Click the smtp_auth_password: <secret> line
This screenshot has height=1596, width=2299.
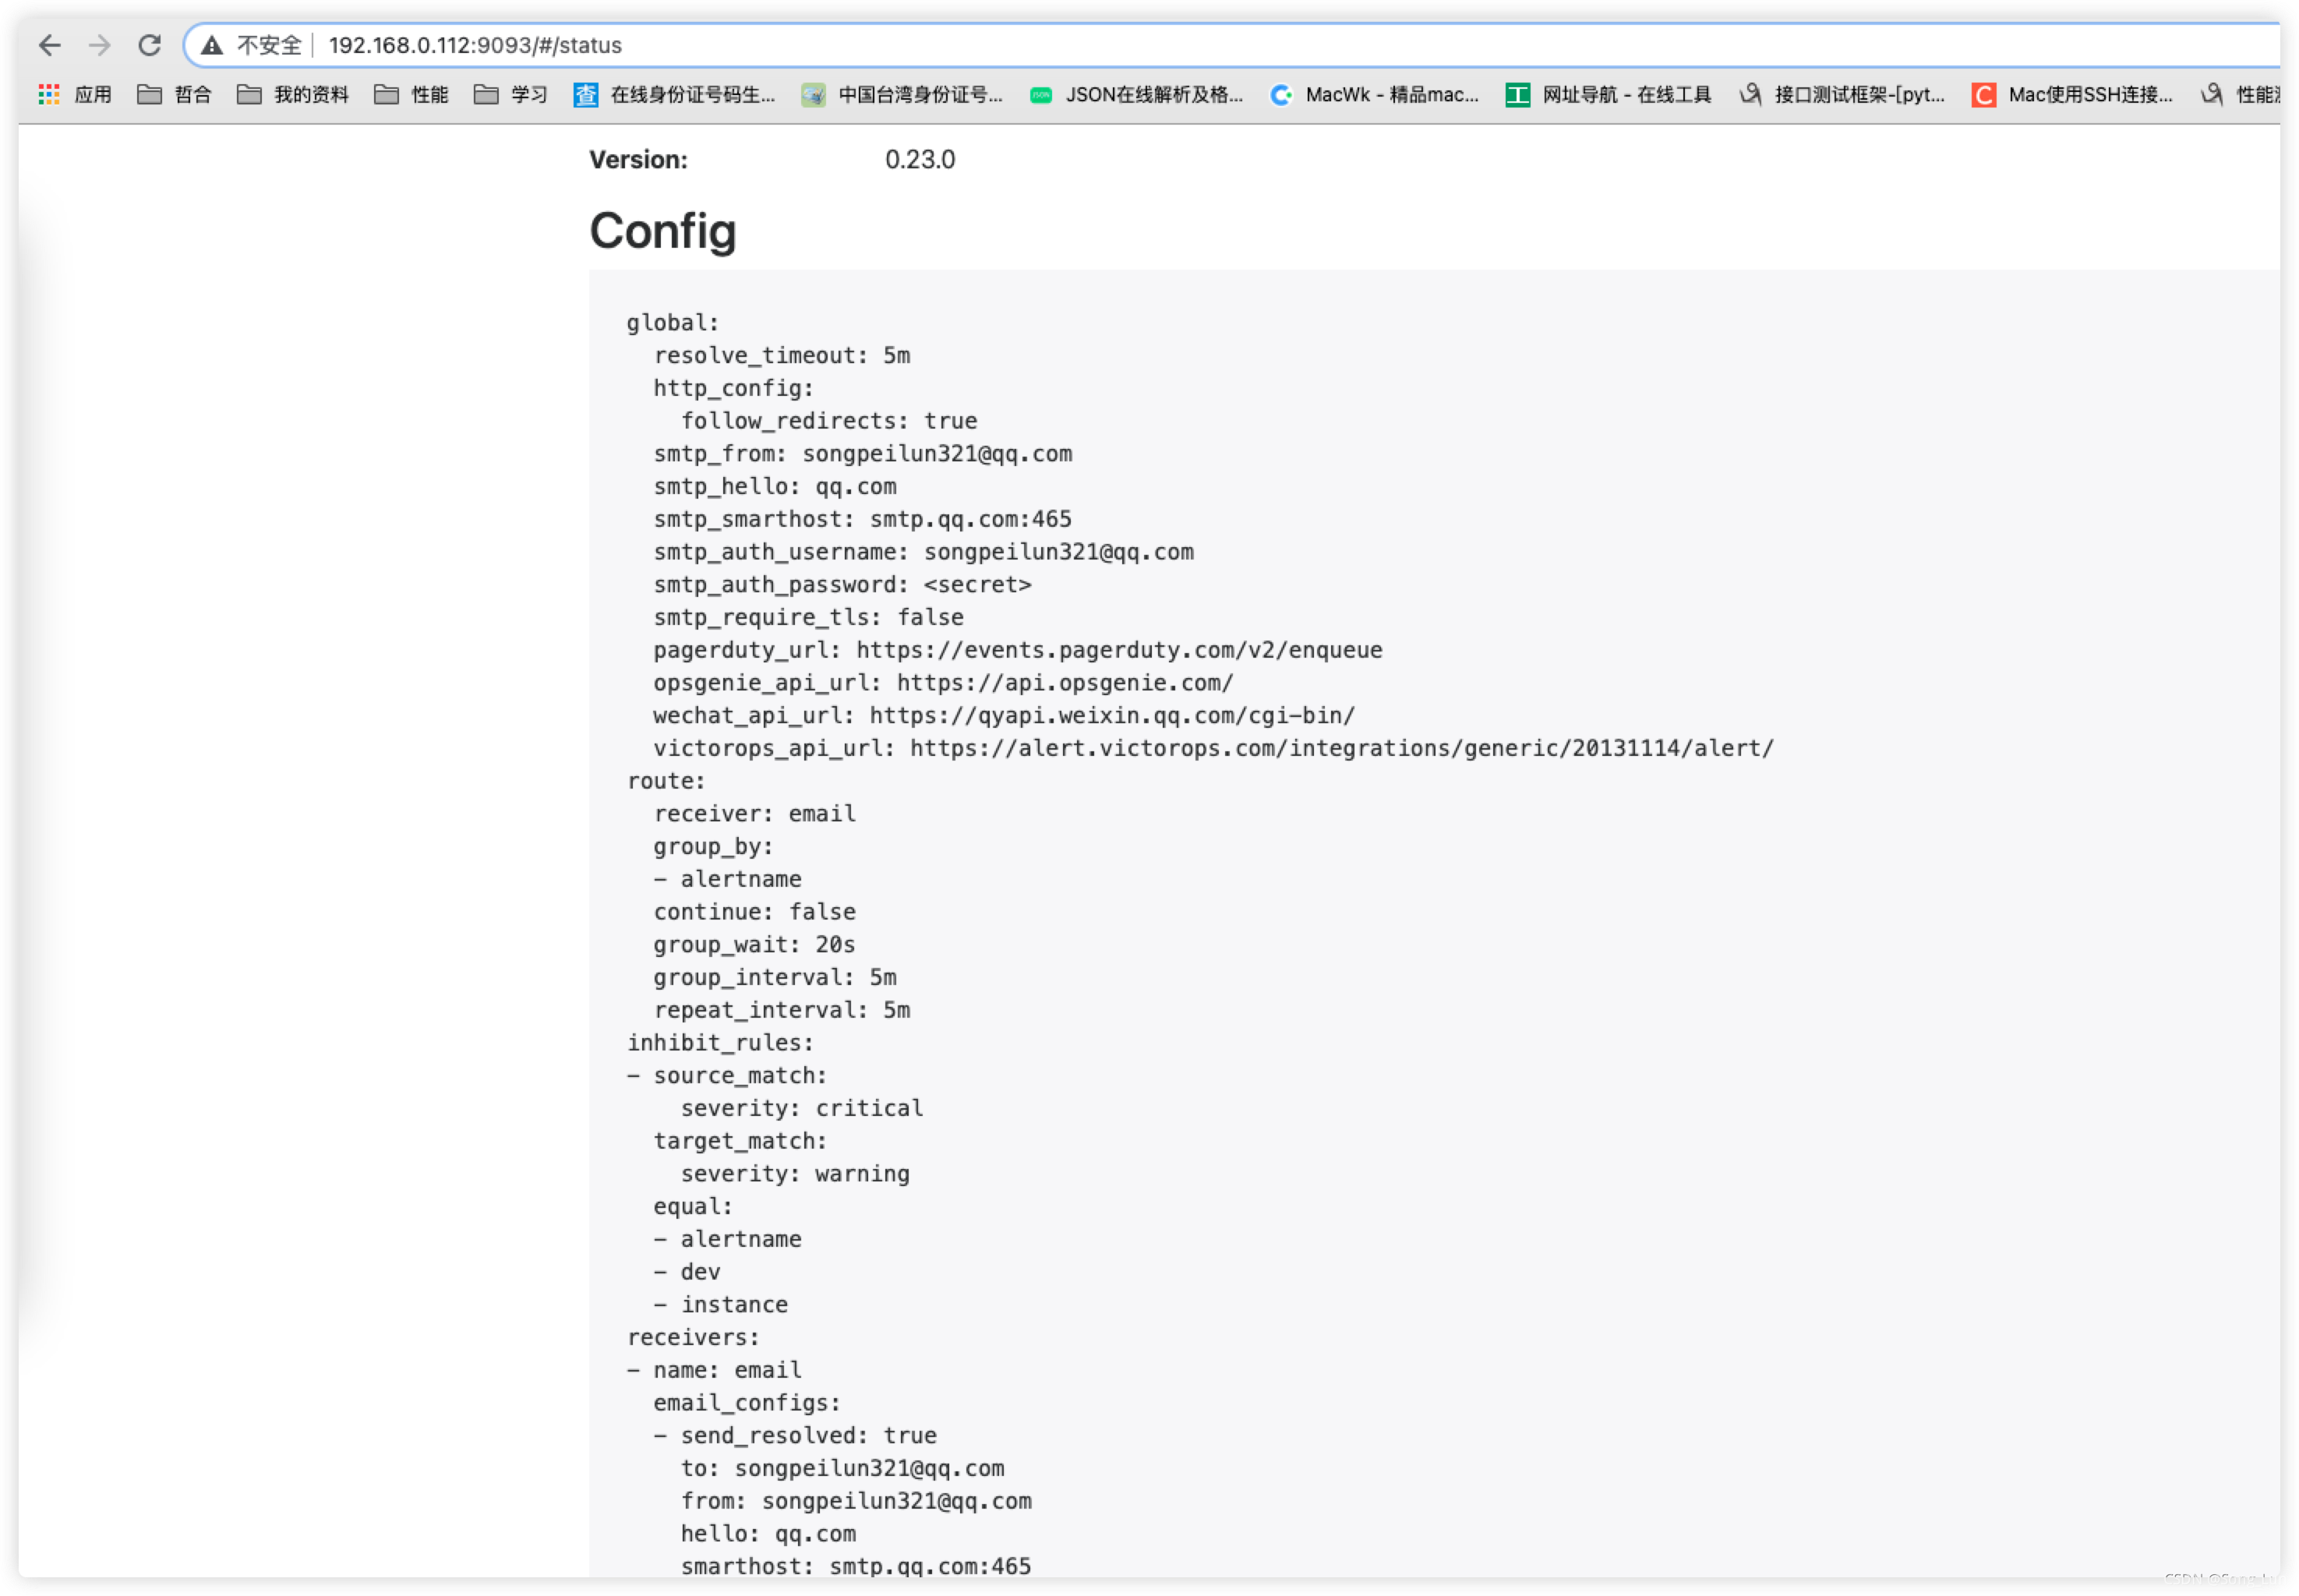click(843, 584)
